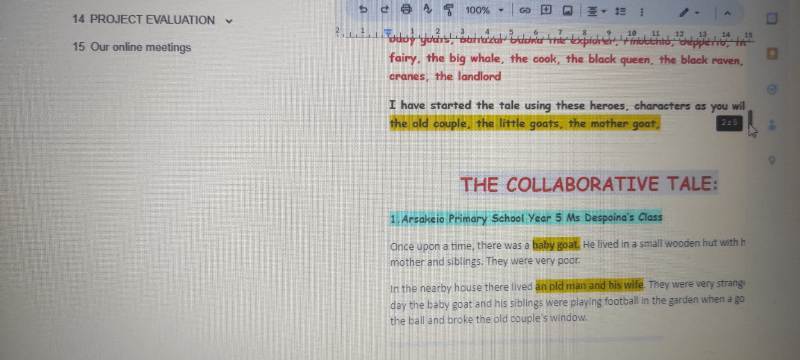Viewport: 800px width, 360px height.
Task: Add a comment using the comment icon
Action: coord(546,9)
